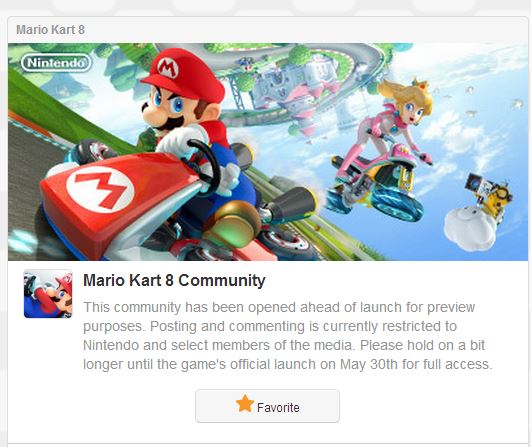Click the Mario Kart 8 Community heading

pos(174,280)
